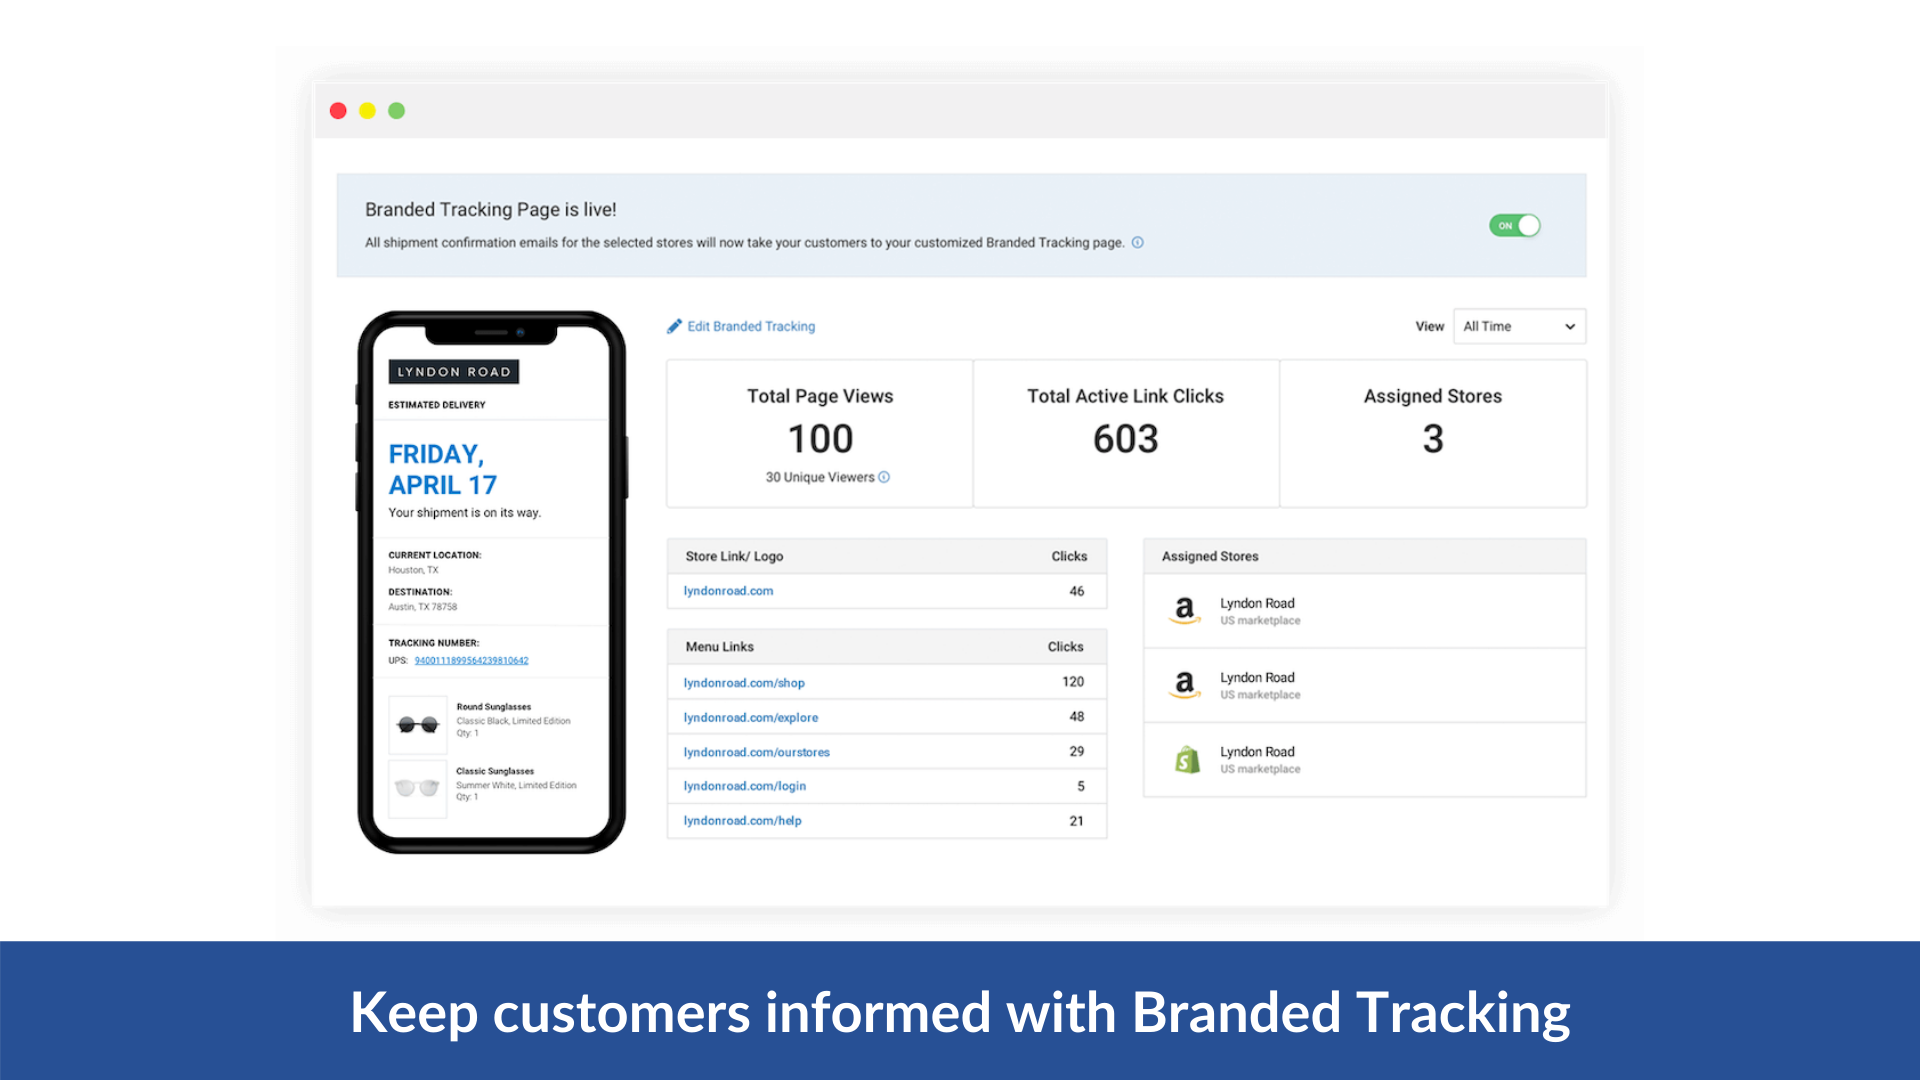Click the Lyndon Road logo on phone
This screenshot has width=1920, height=1080.
click(x=454, y=371)
